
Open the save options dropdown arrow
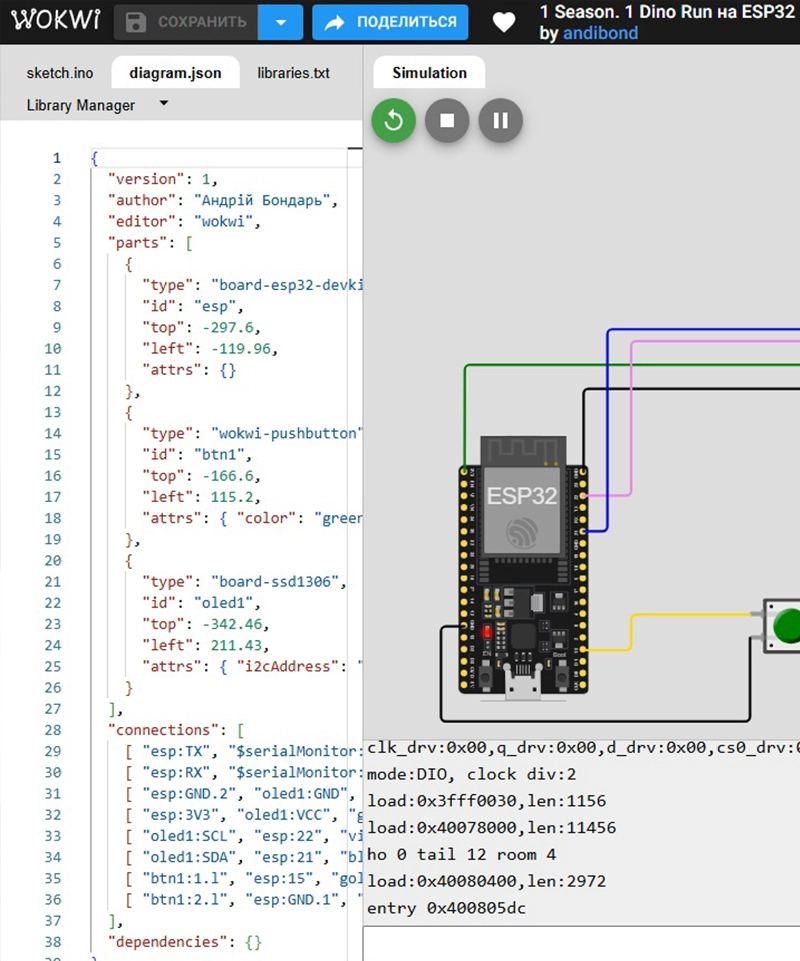(x=281, y=23)
